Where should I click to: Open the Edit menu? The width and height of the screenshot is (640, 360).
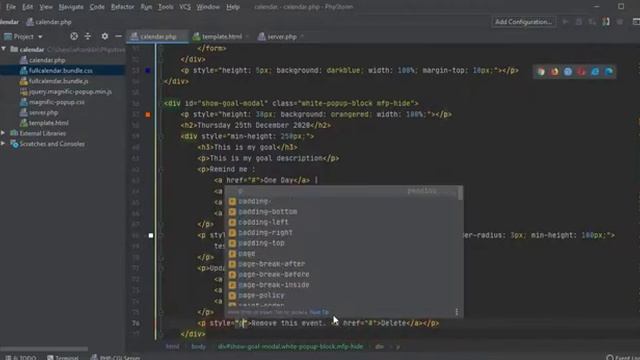click(28, 7)
